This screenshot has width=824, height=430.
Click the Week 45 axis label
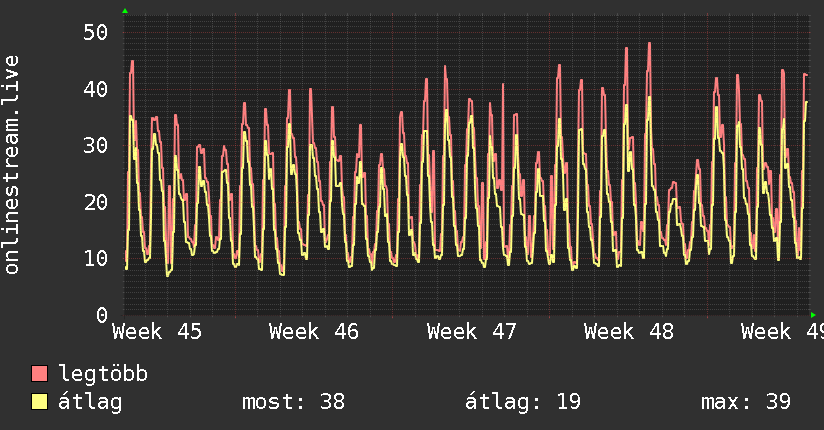click(x=157, y=332)
